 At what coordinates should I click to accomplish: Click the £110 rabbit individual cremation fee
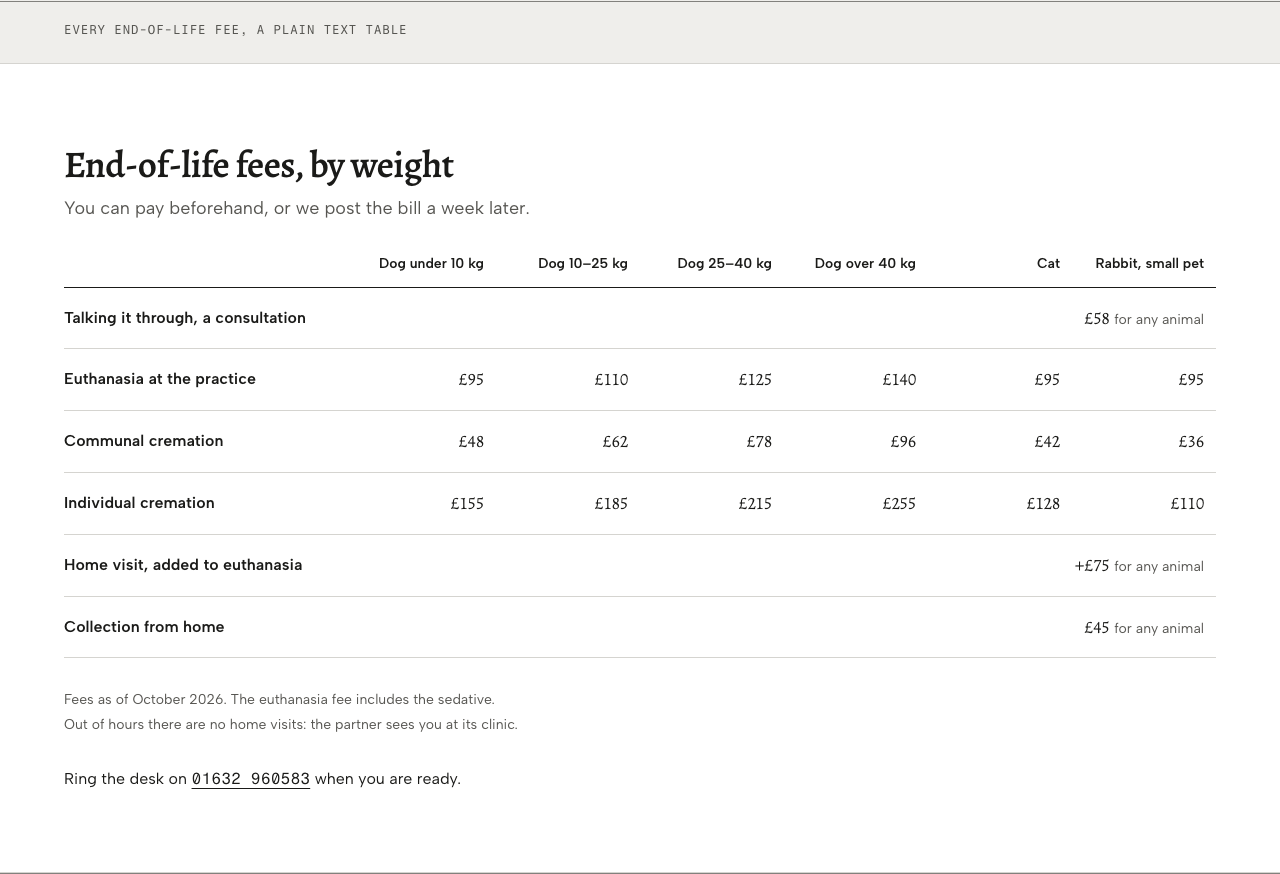click(1187, 504)
